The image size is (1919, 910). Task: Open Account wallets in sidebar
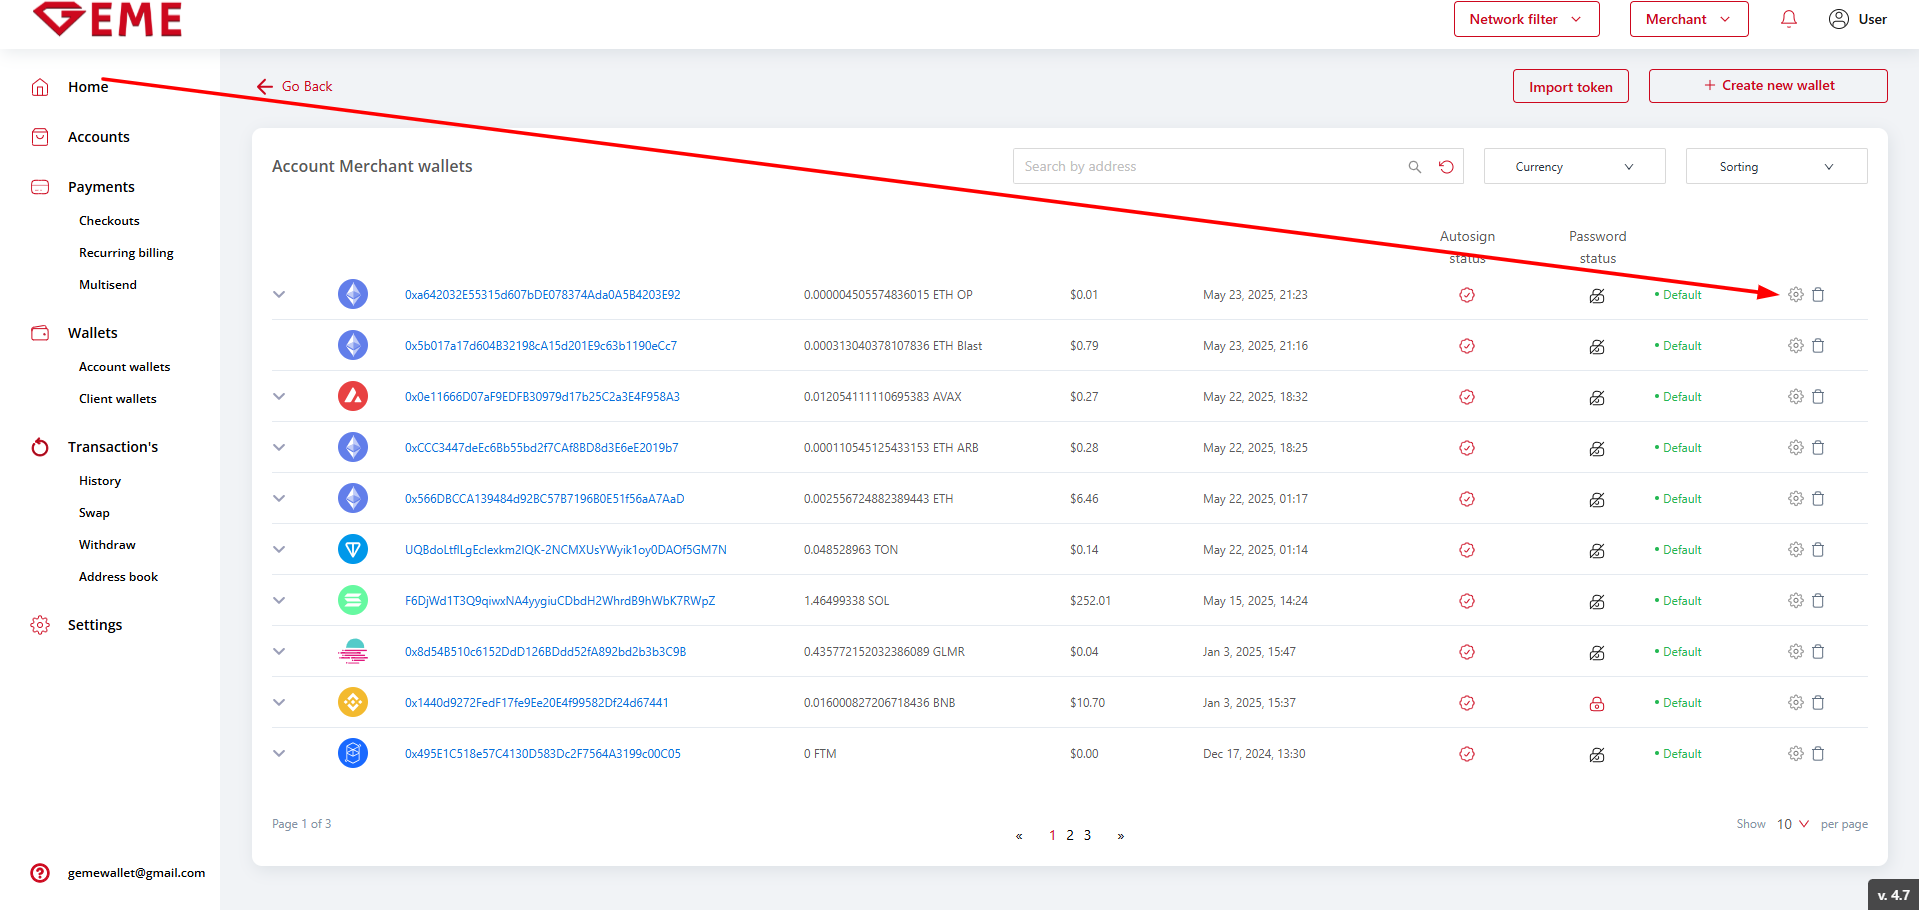(124, 367)
